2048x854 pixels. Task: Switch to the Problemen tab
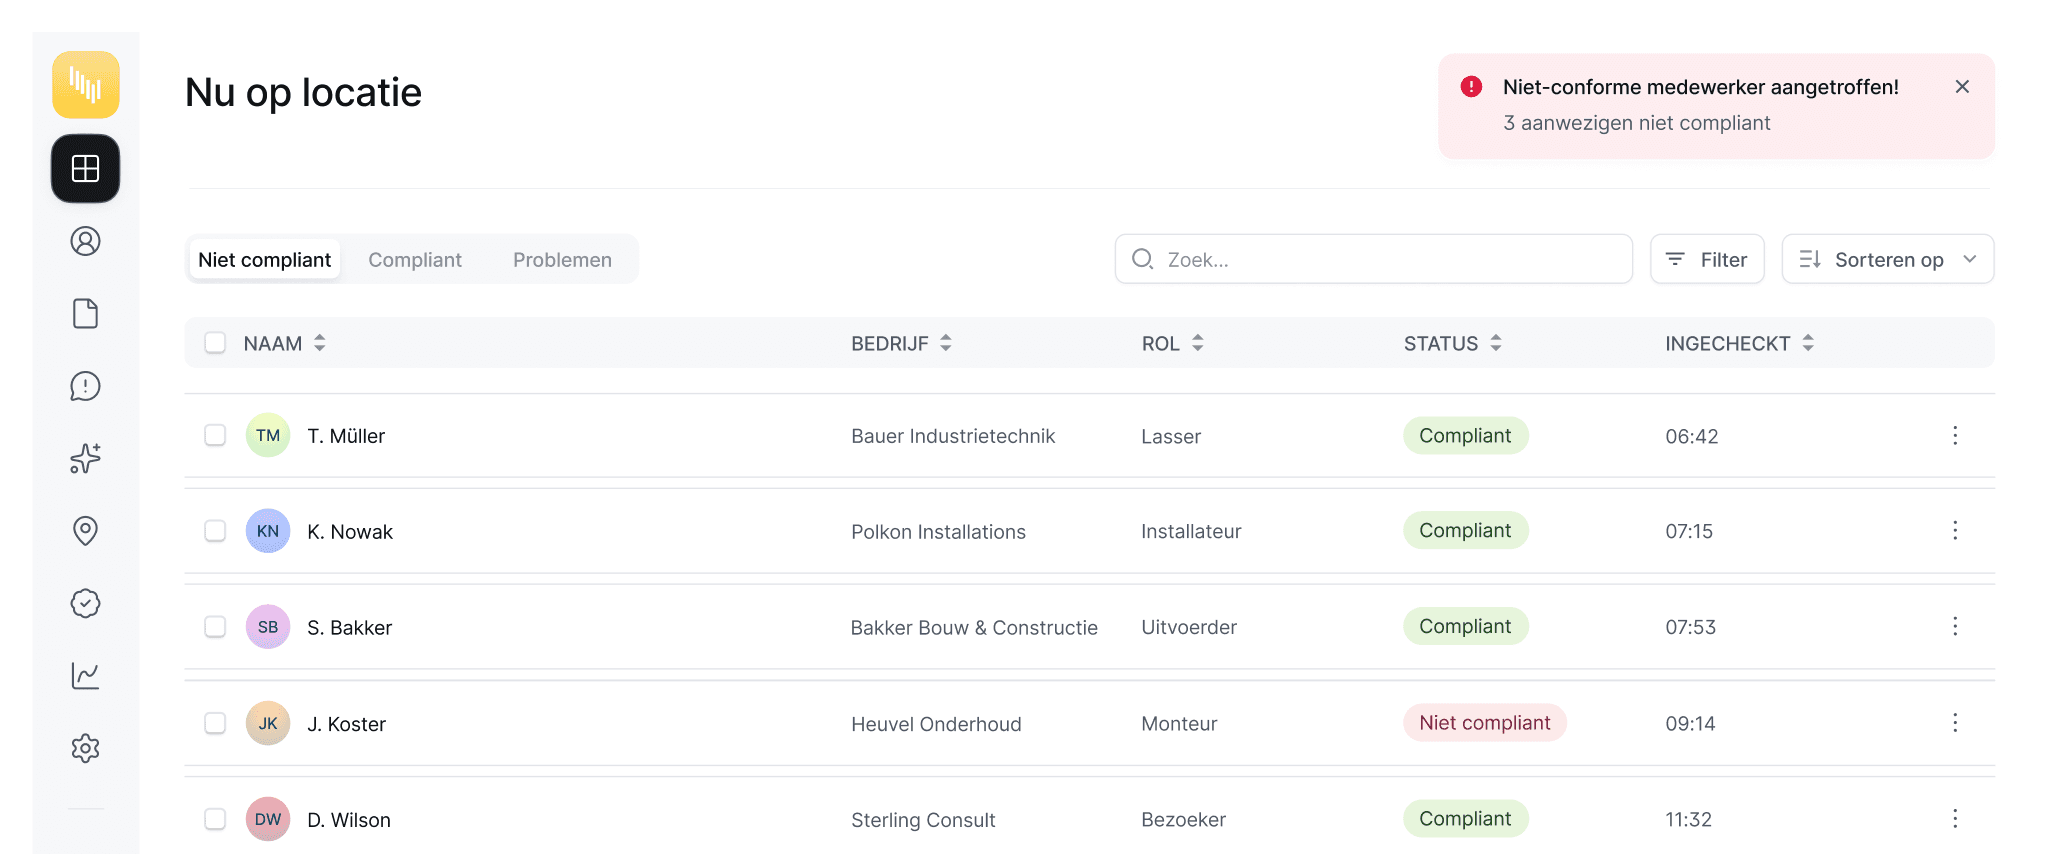562,259
